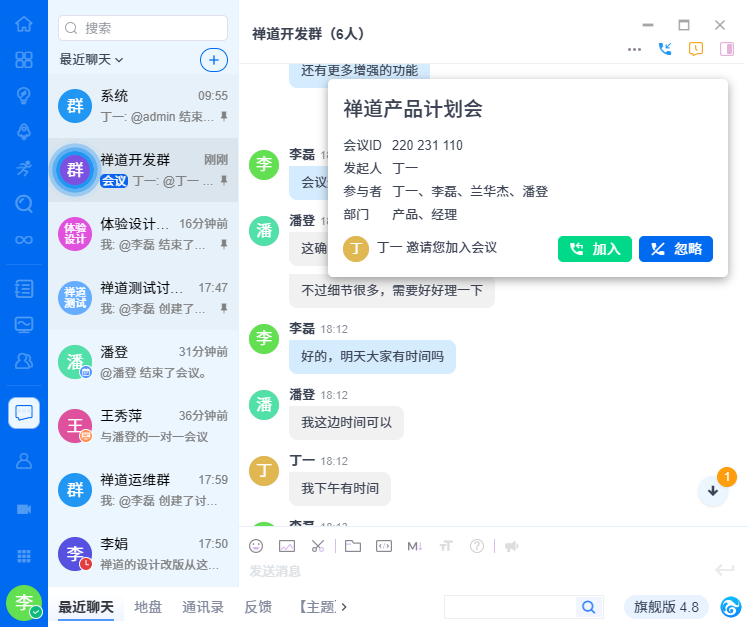Insert code snippet with code icon
Image resolution: width=748 pixels, height=627 pixels.
point(384,546)
